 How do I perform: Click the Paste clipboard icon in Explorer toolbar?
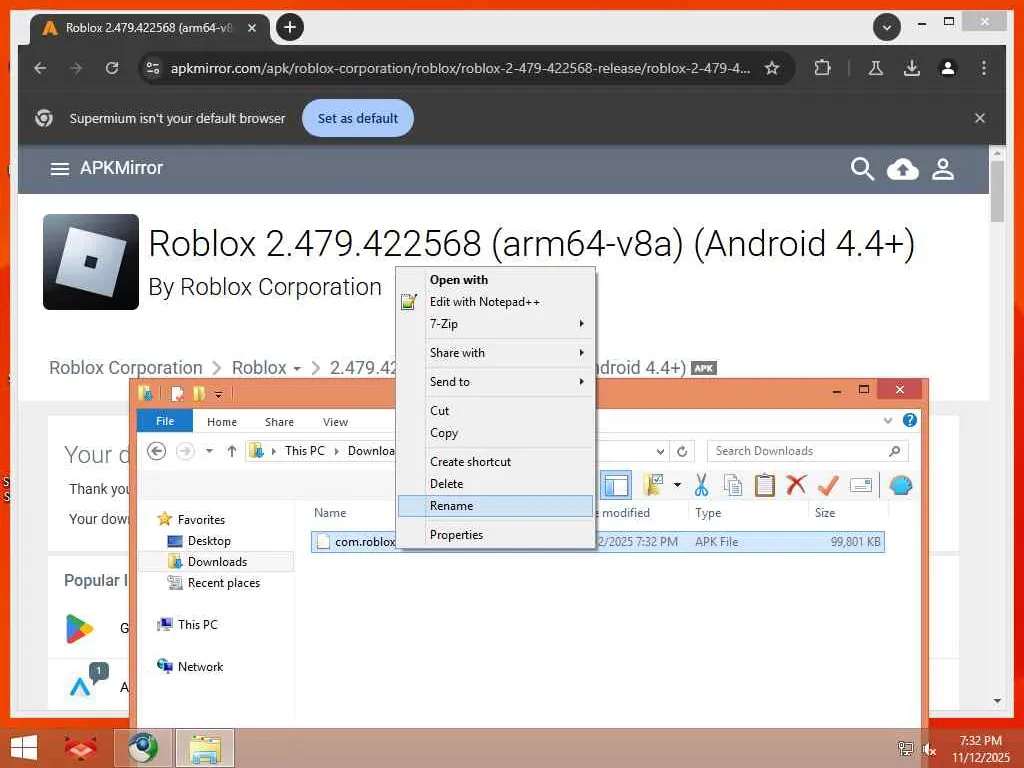pyautogui.click(x=764, y=485)
